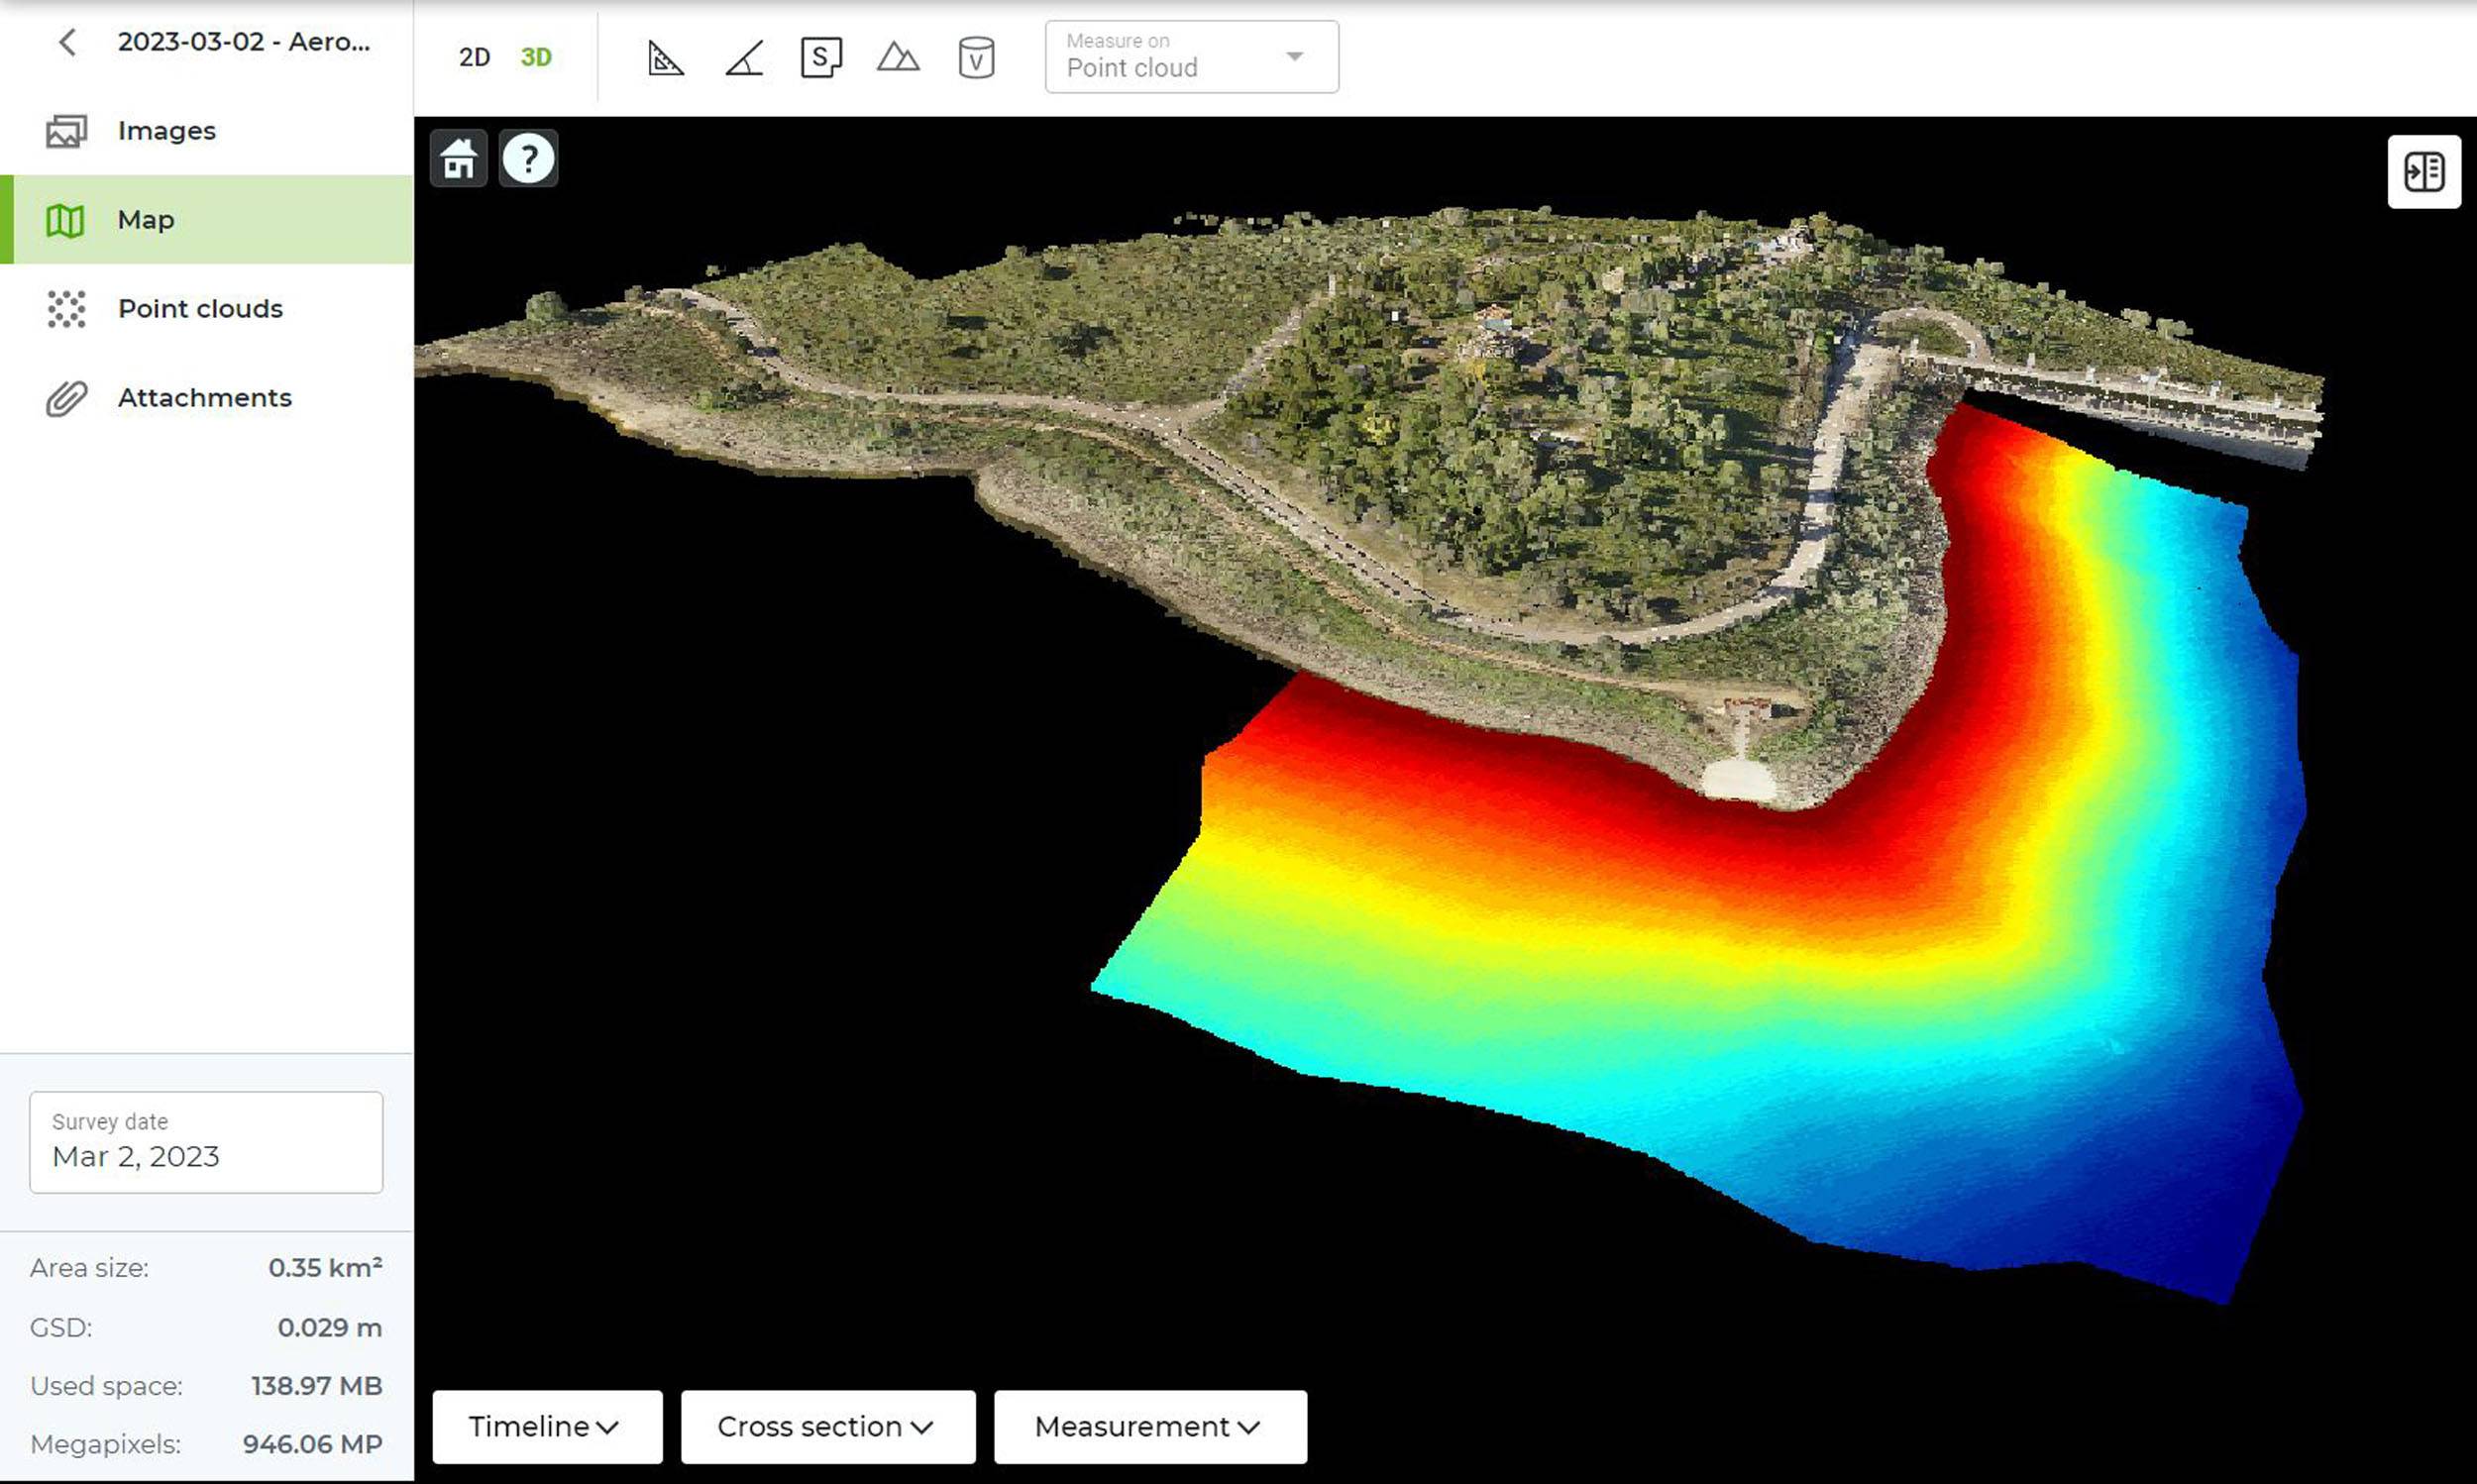The width and height of the screenshot is (2477, 1484).
Task: Open the help icon in the 3D viewer
Action: pos(529,159)
